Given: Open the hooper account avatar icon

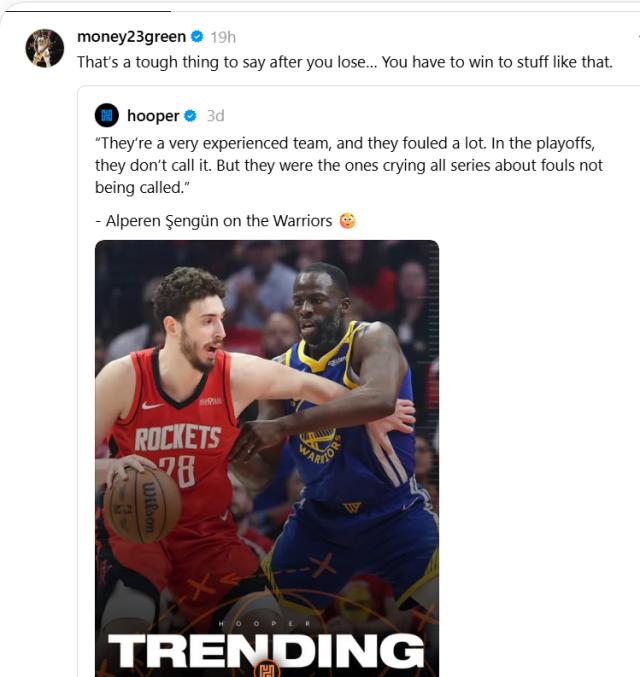Looking at the screenshot, I should (x=107, y=115).
